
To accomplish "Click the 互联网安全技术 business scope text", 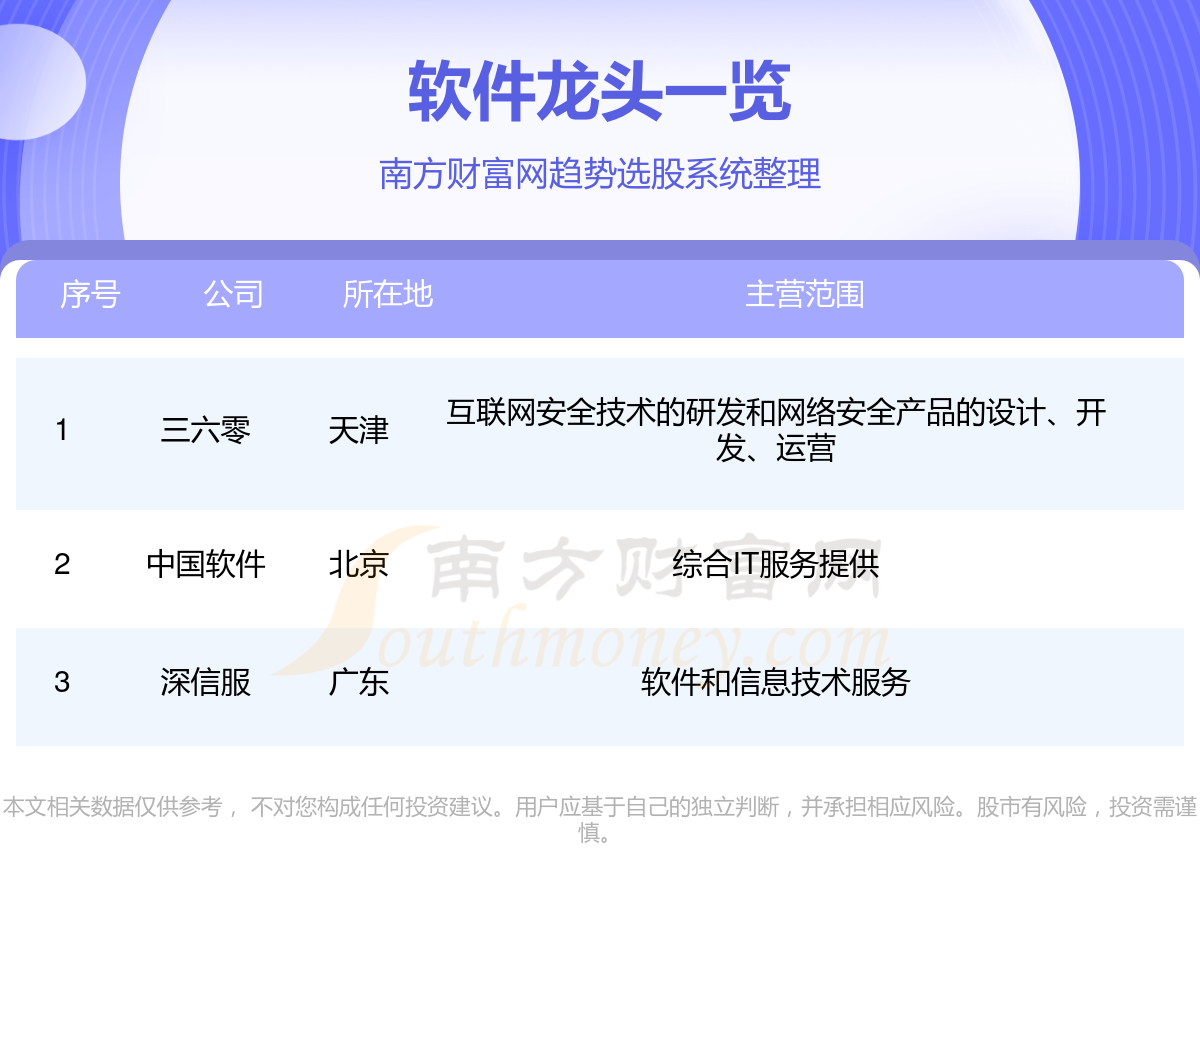I will (x=776, y=430).
